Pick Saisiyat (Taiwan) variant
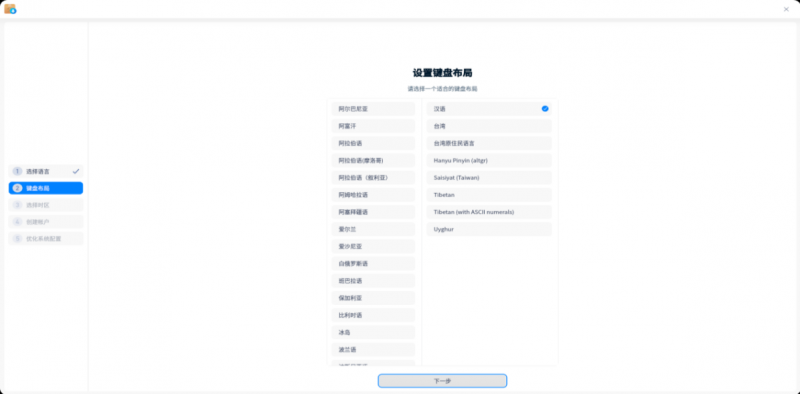The height and width of the screenshot is (394, 800). (489, 178)
